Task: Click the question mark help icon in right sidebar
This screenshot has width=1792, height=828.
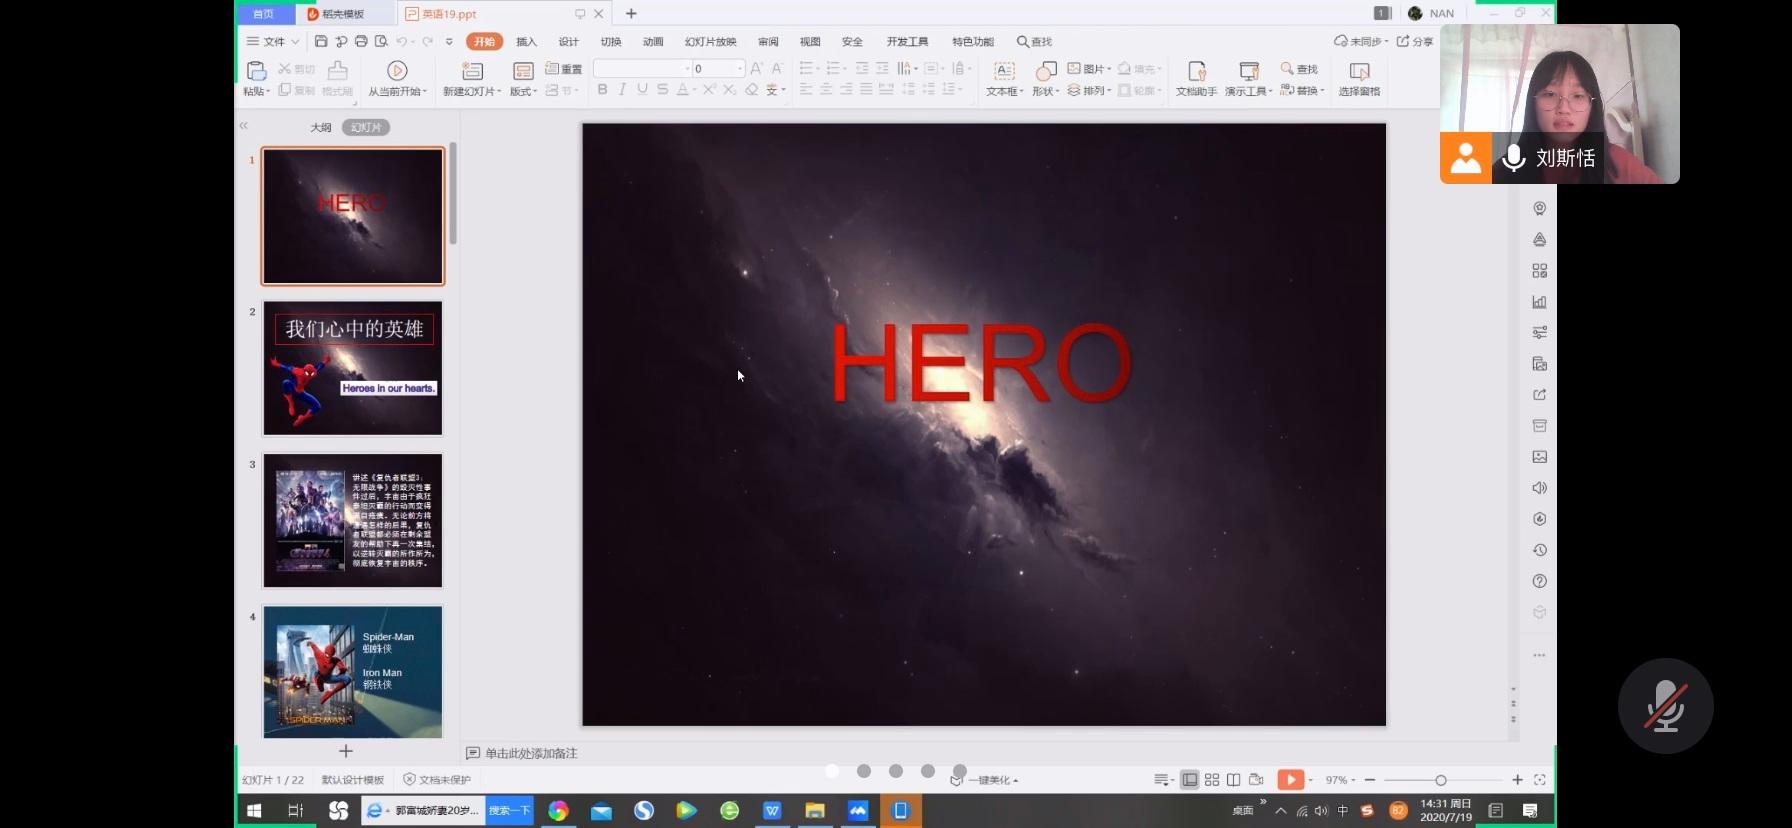Action: (x=1540, y=581)
